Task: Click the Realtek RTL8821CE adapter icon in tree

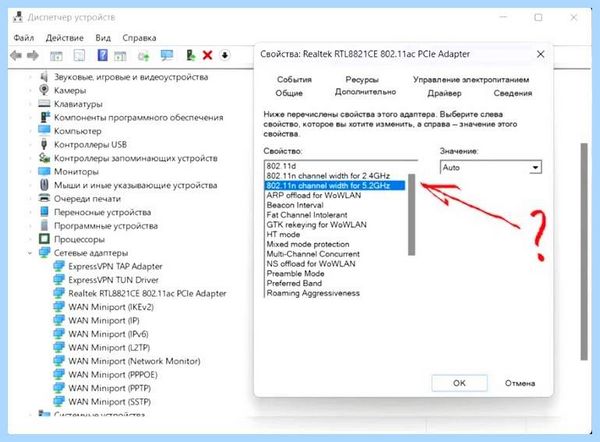Action: (x=59, y=293)
